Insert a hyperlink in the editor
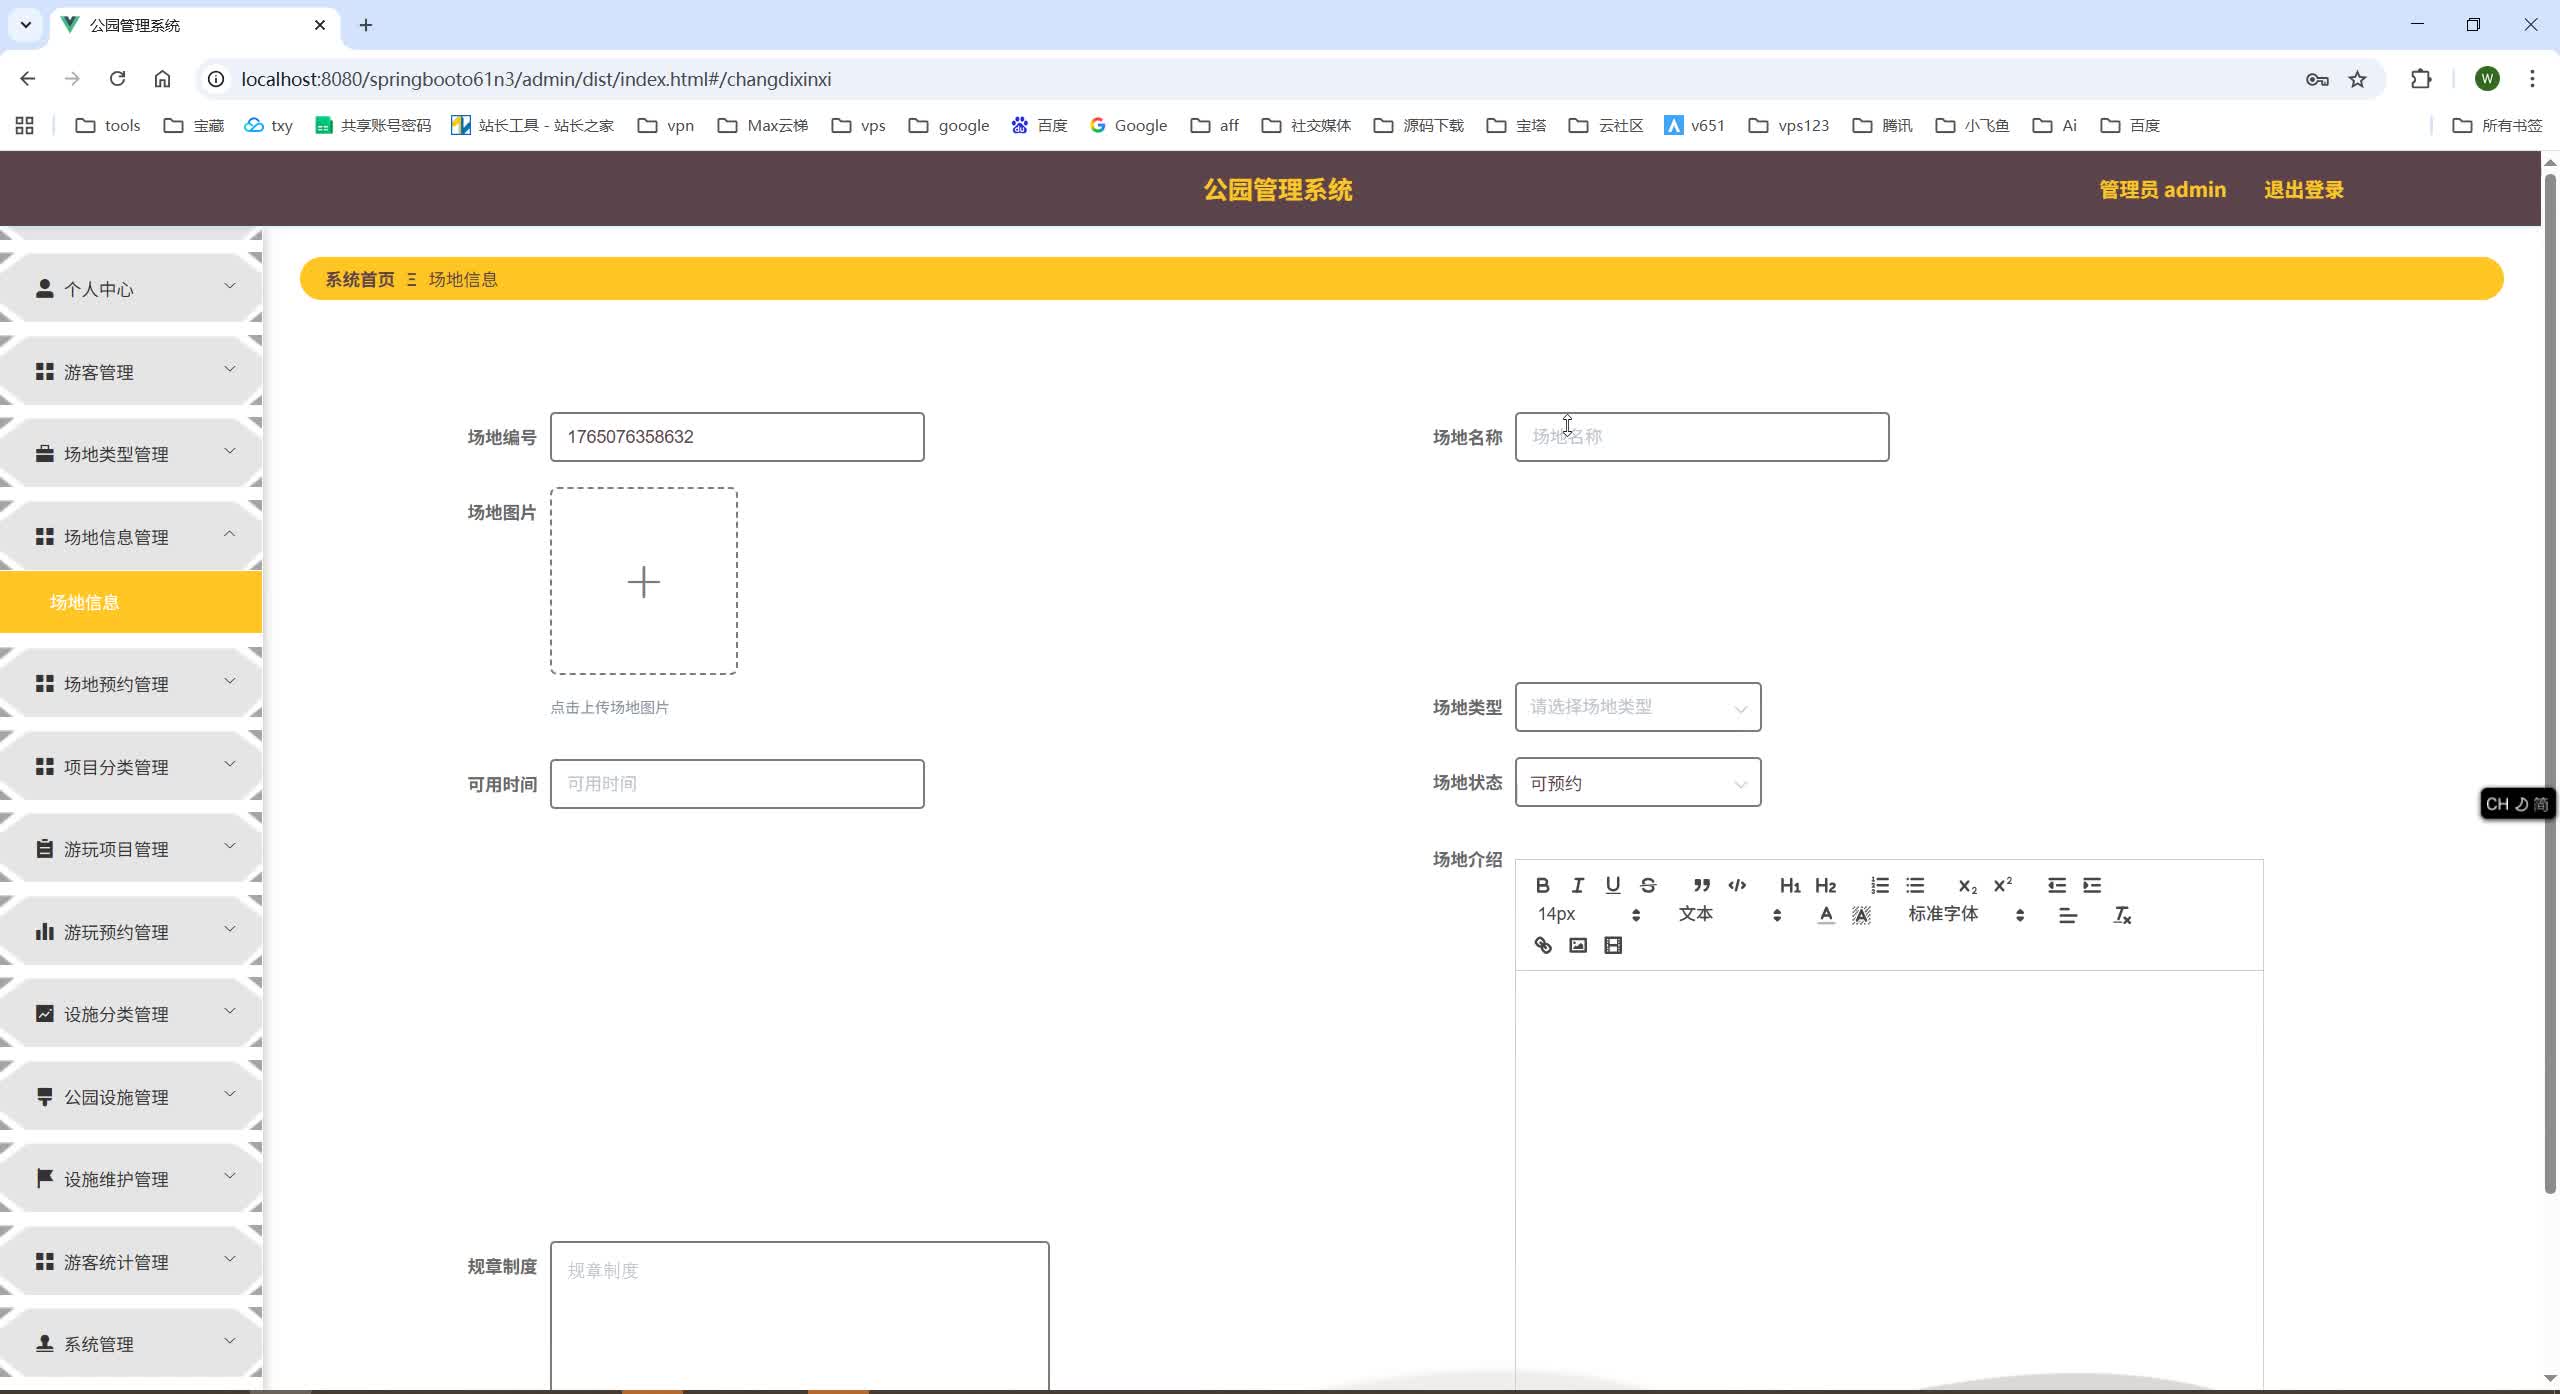The height and width of the screenshot is (1394, 2560). click(1542, 944)
